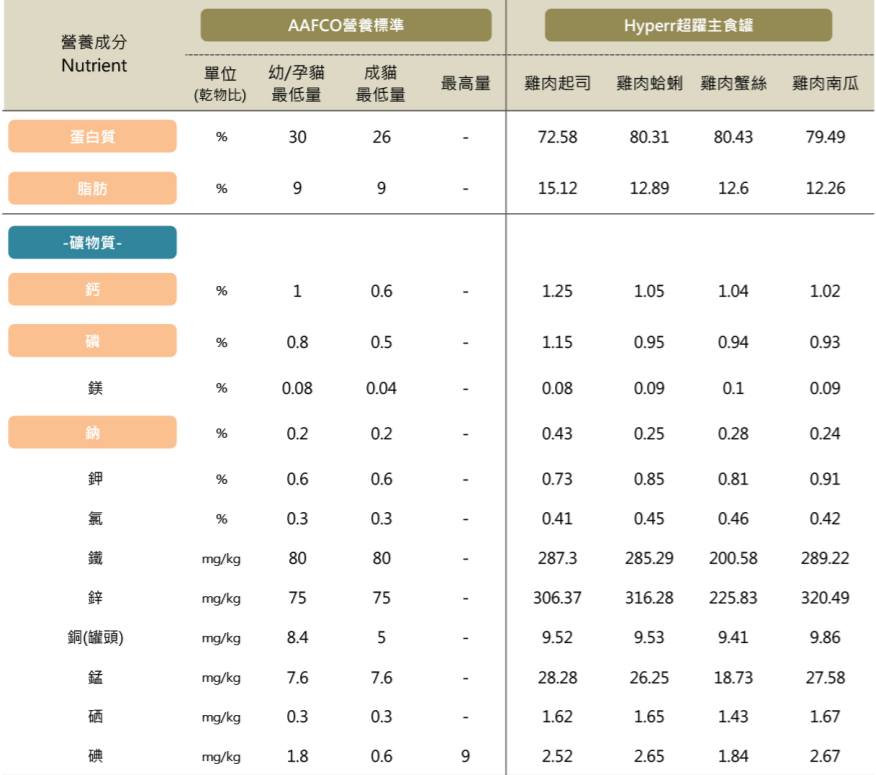This screenshot has width=876, height=775.
Task: Click the % unit in 蛋白質 row
Action: point(222,137)
